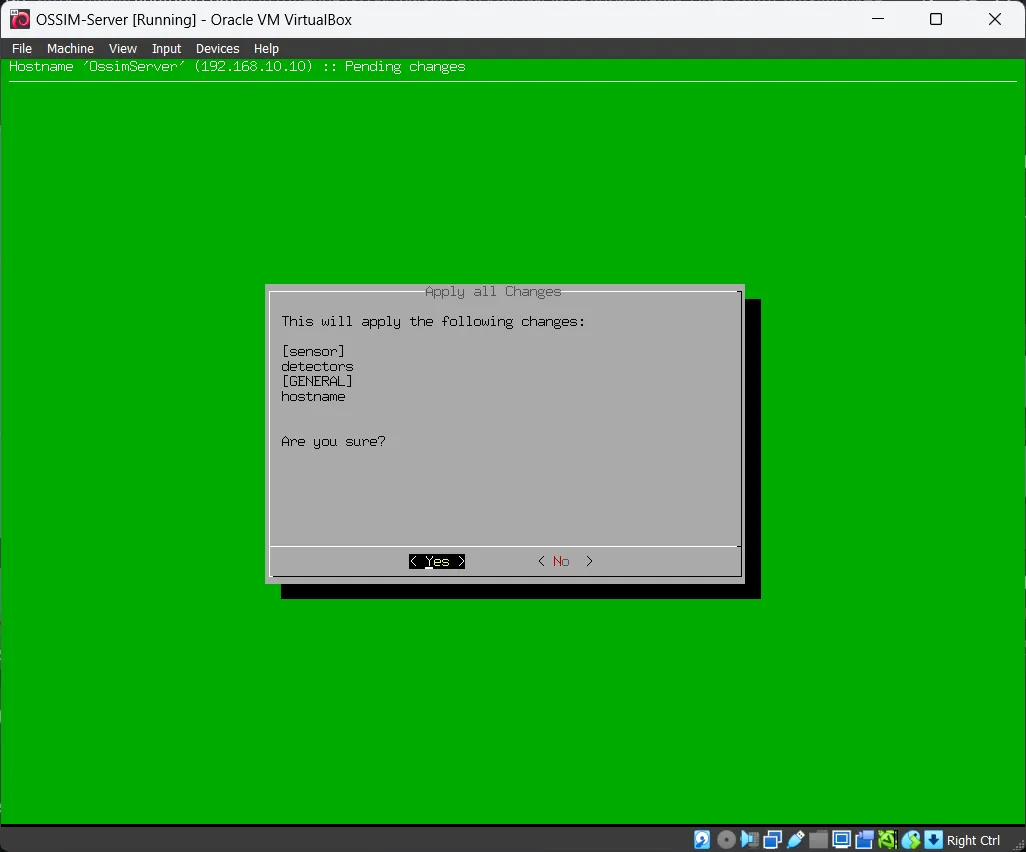Click the display settings status icon

[842, 840]
